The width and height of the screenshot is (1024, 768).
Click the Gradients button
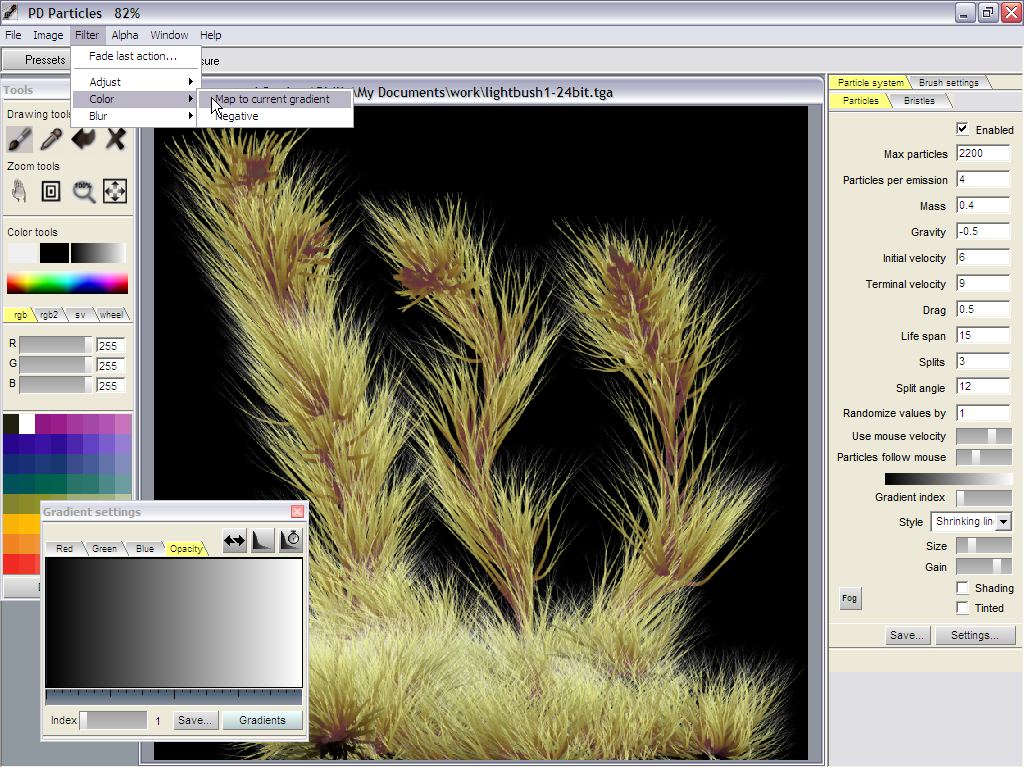point(262,720)
